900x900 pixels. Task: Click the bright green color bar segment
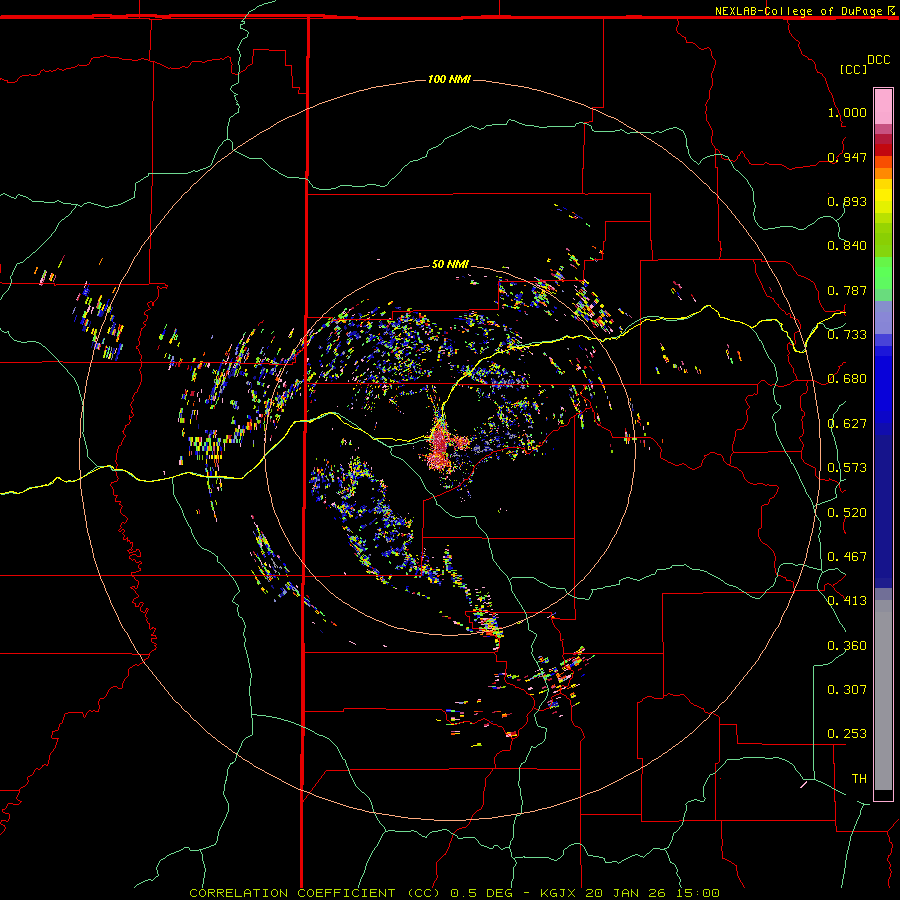883,273
